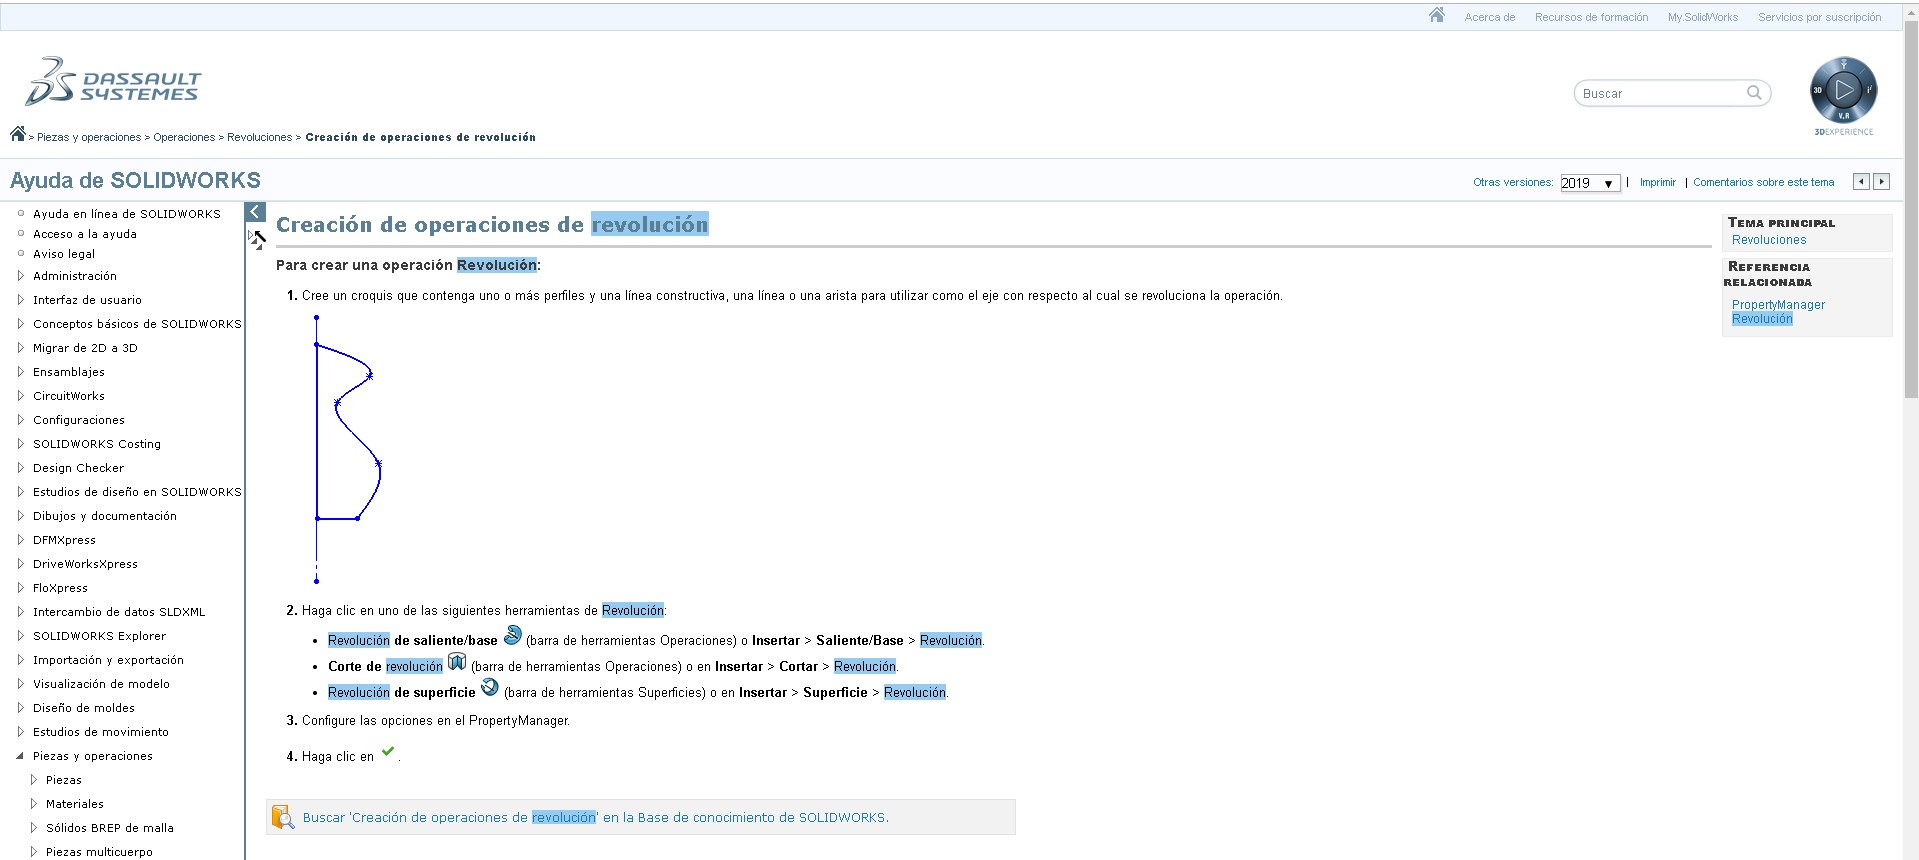This screenshot has width=1919, height=860.
Task: Expand the CircuitWorks tree node
Action: [20, 395]
